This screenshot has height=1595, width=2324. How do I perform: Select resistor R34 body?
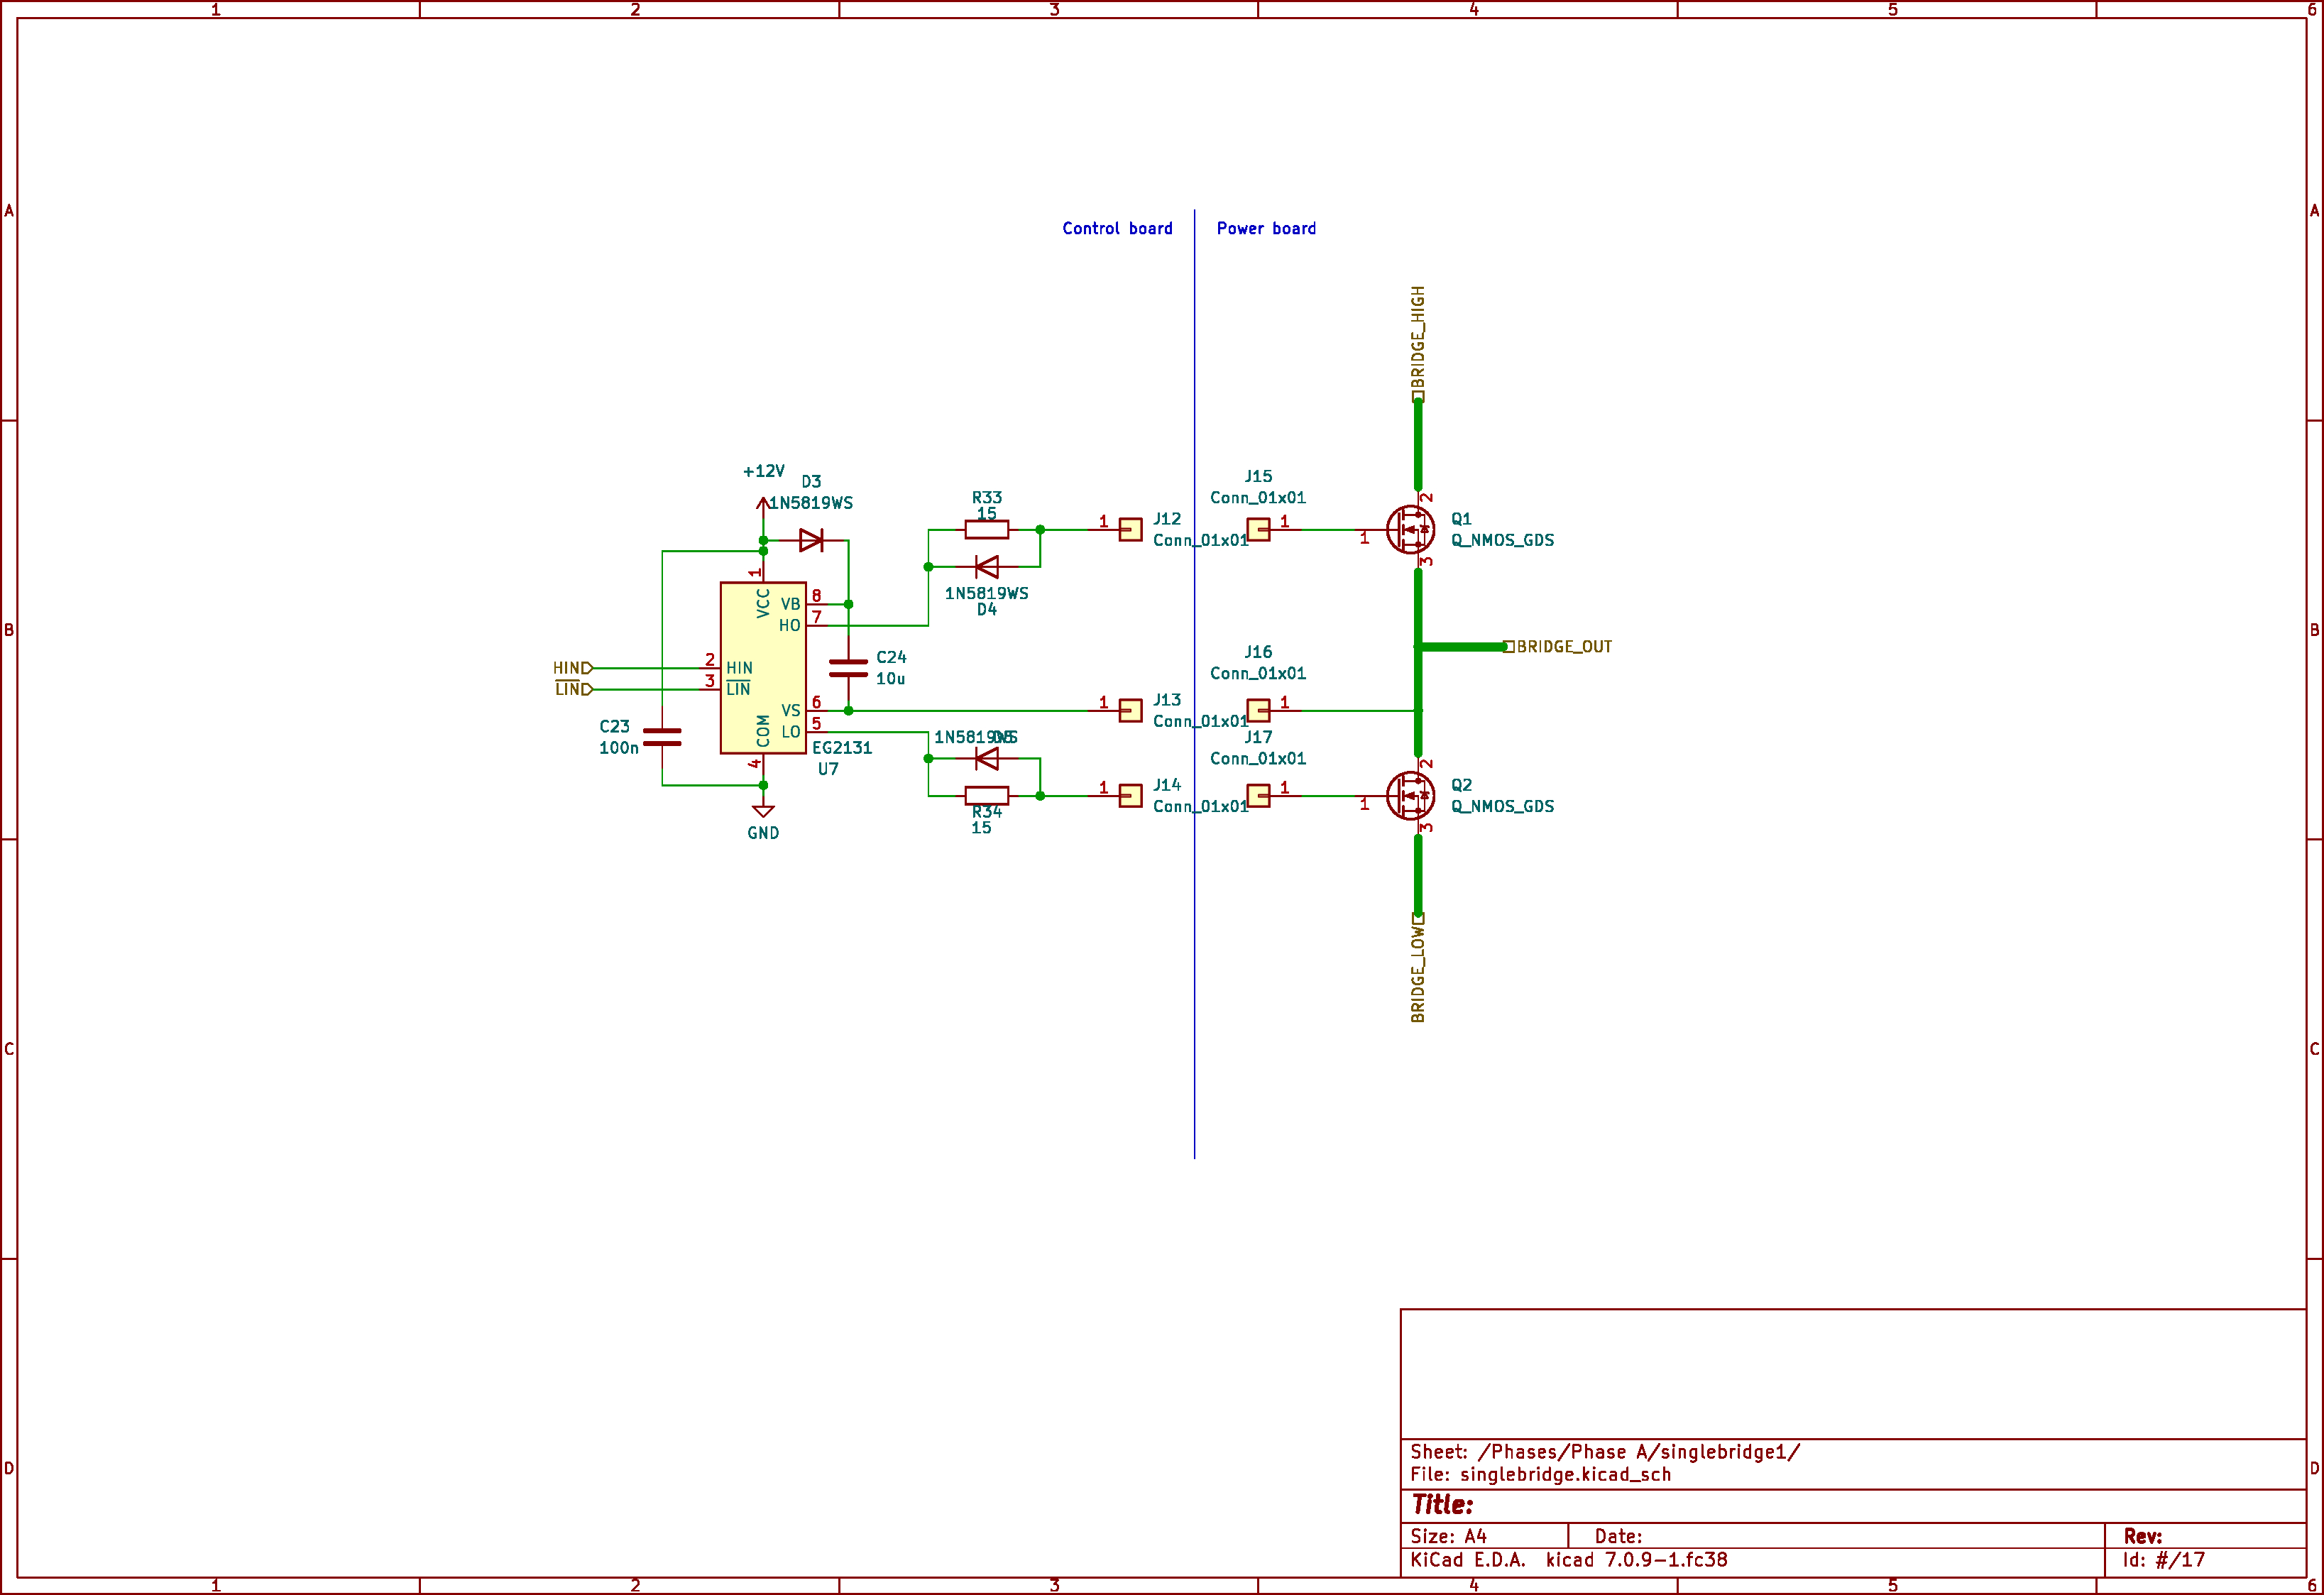point(986,796)
